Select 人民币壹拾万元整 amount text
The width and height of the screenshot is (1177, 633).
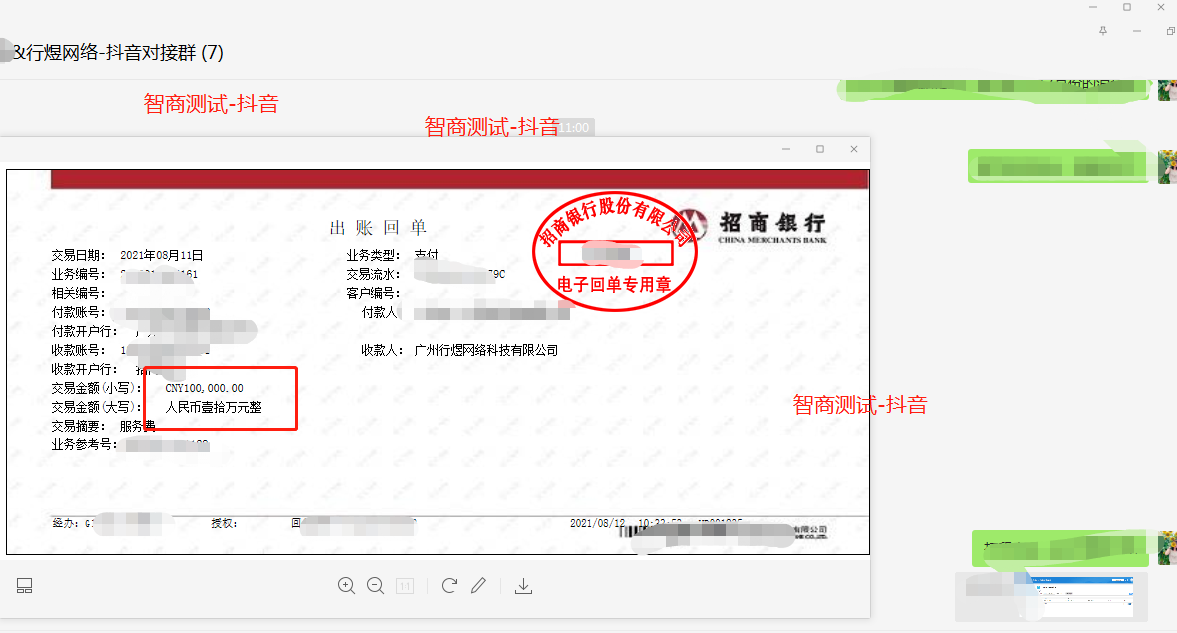tap(213, 407)
